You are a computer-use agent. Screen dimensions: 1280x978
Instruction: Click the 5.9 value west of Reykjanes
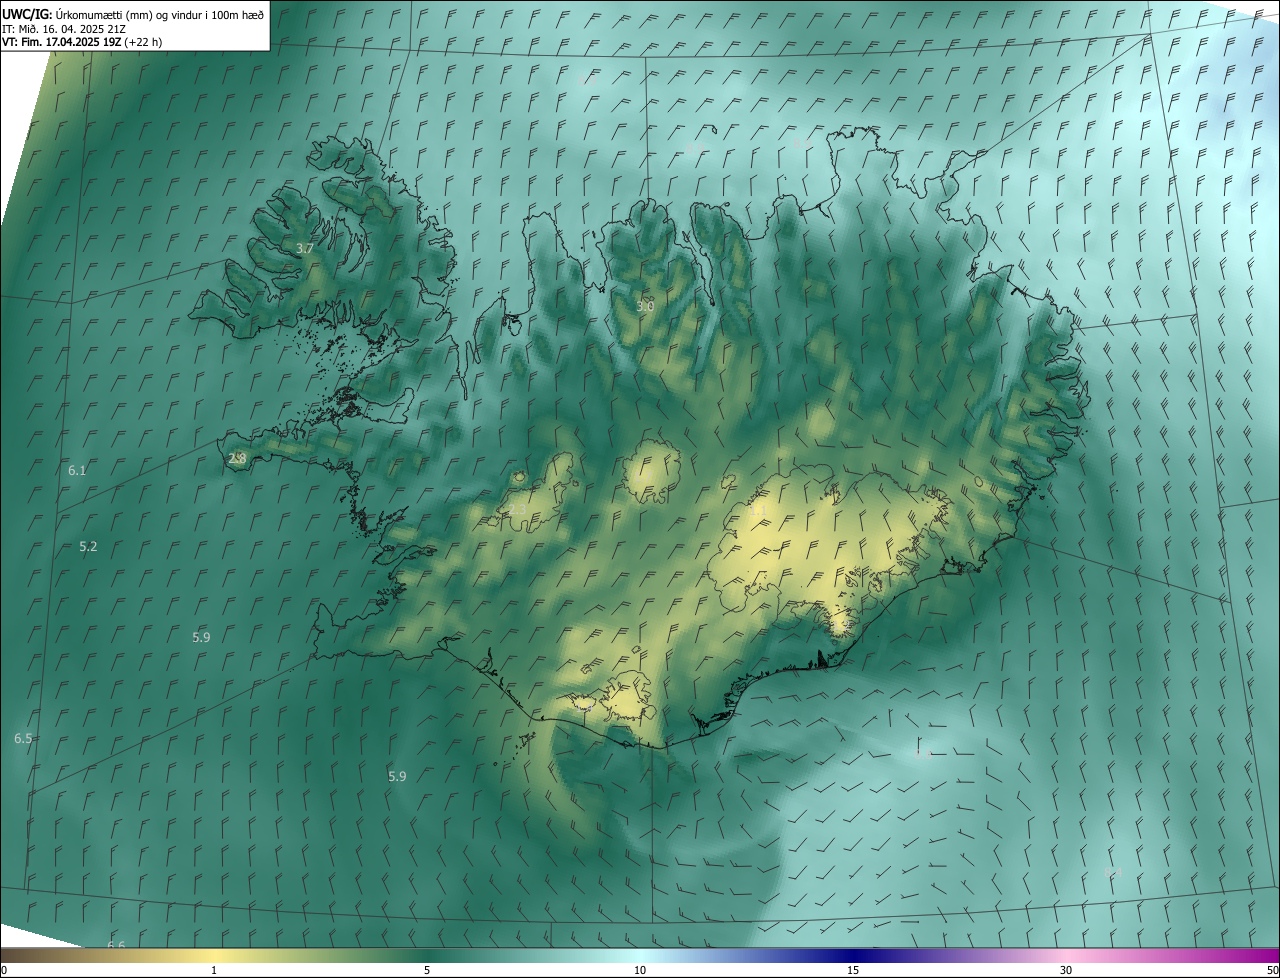[x=201, y=637]
